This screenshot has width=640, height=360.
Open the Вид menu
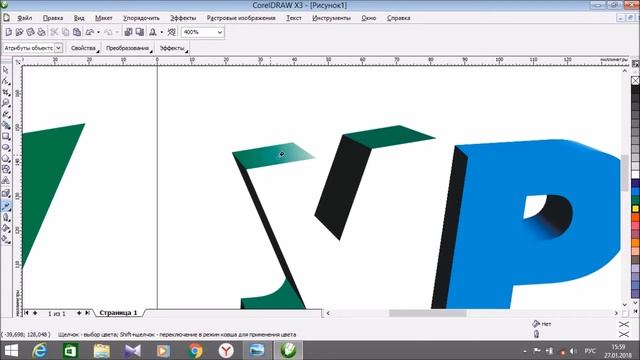[x=79, y=18]
